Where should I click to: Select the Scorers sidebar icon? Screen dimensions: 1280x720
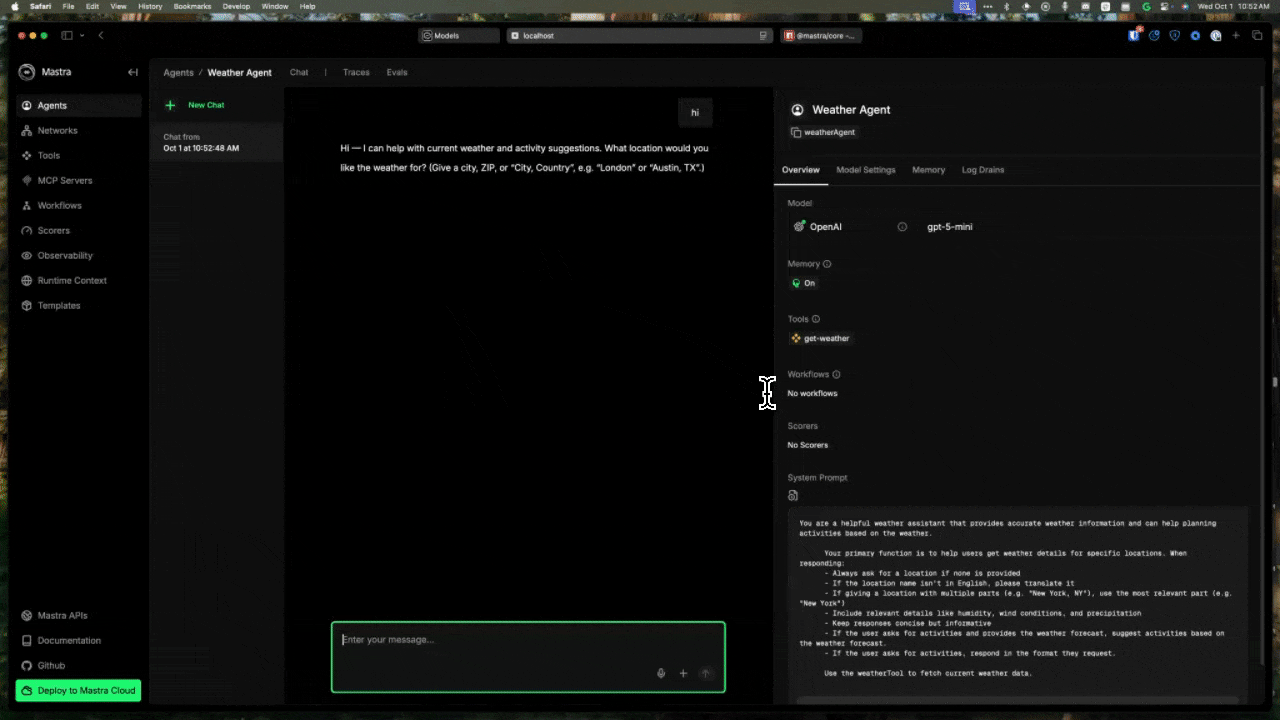click(x=25, y=230)
